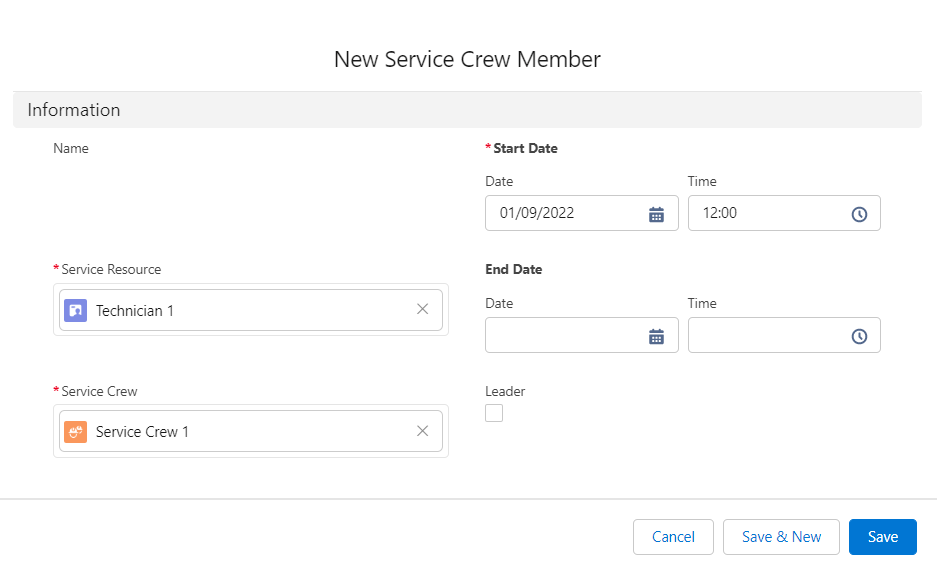Click the blue Save button
The image size is (937, 567).
pos(882,537)
